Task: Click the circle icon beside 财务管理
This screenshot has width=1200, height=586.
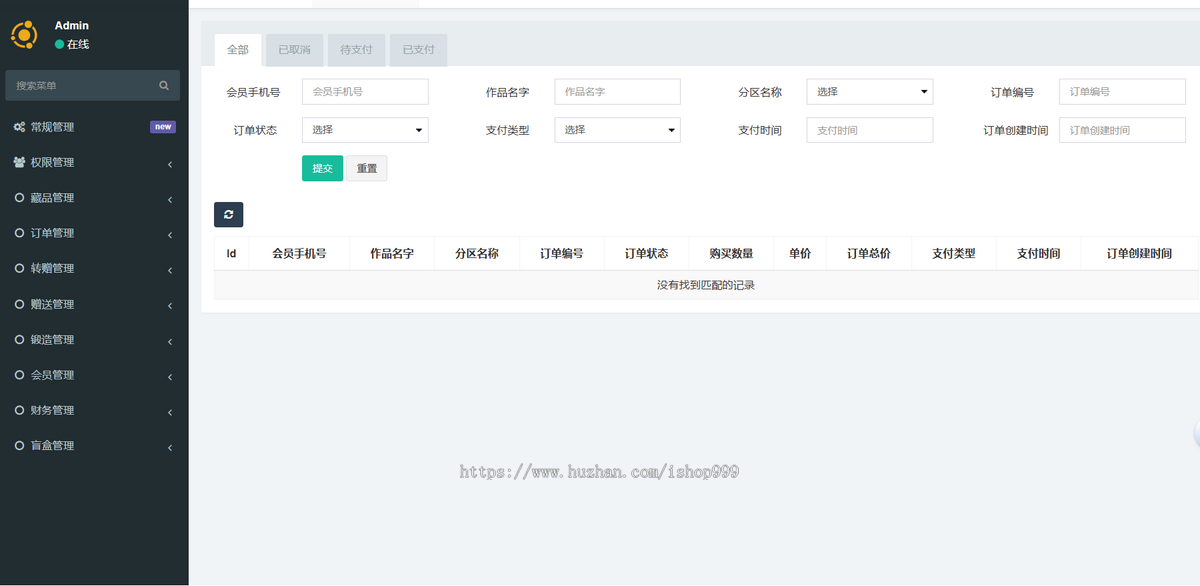Action: (19, 410)
